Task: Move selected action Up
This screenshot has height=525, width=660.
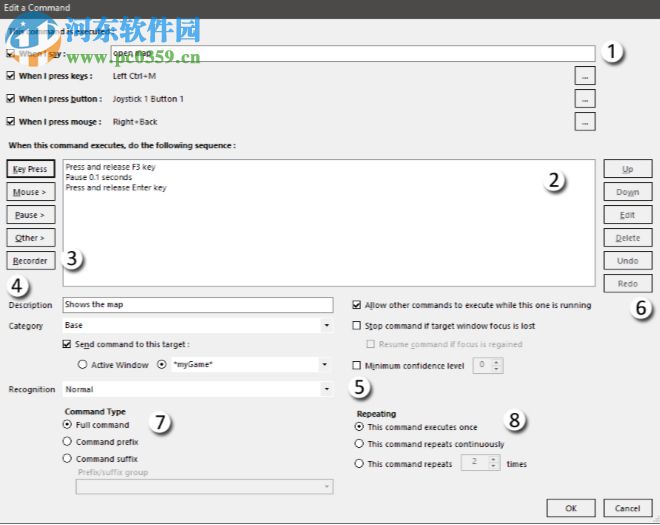Action: click(628, 169)
